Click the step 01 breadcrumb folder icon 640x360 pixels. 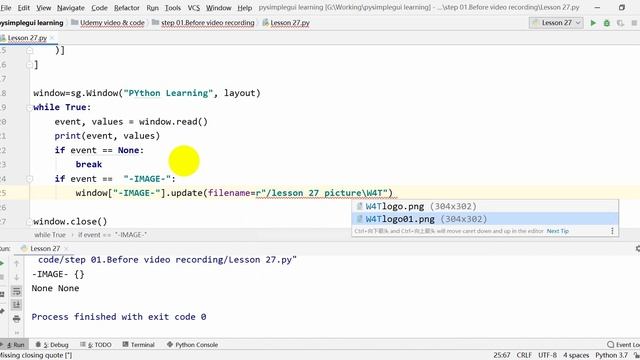click(155, 22)
